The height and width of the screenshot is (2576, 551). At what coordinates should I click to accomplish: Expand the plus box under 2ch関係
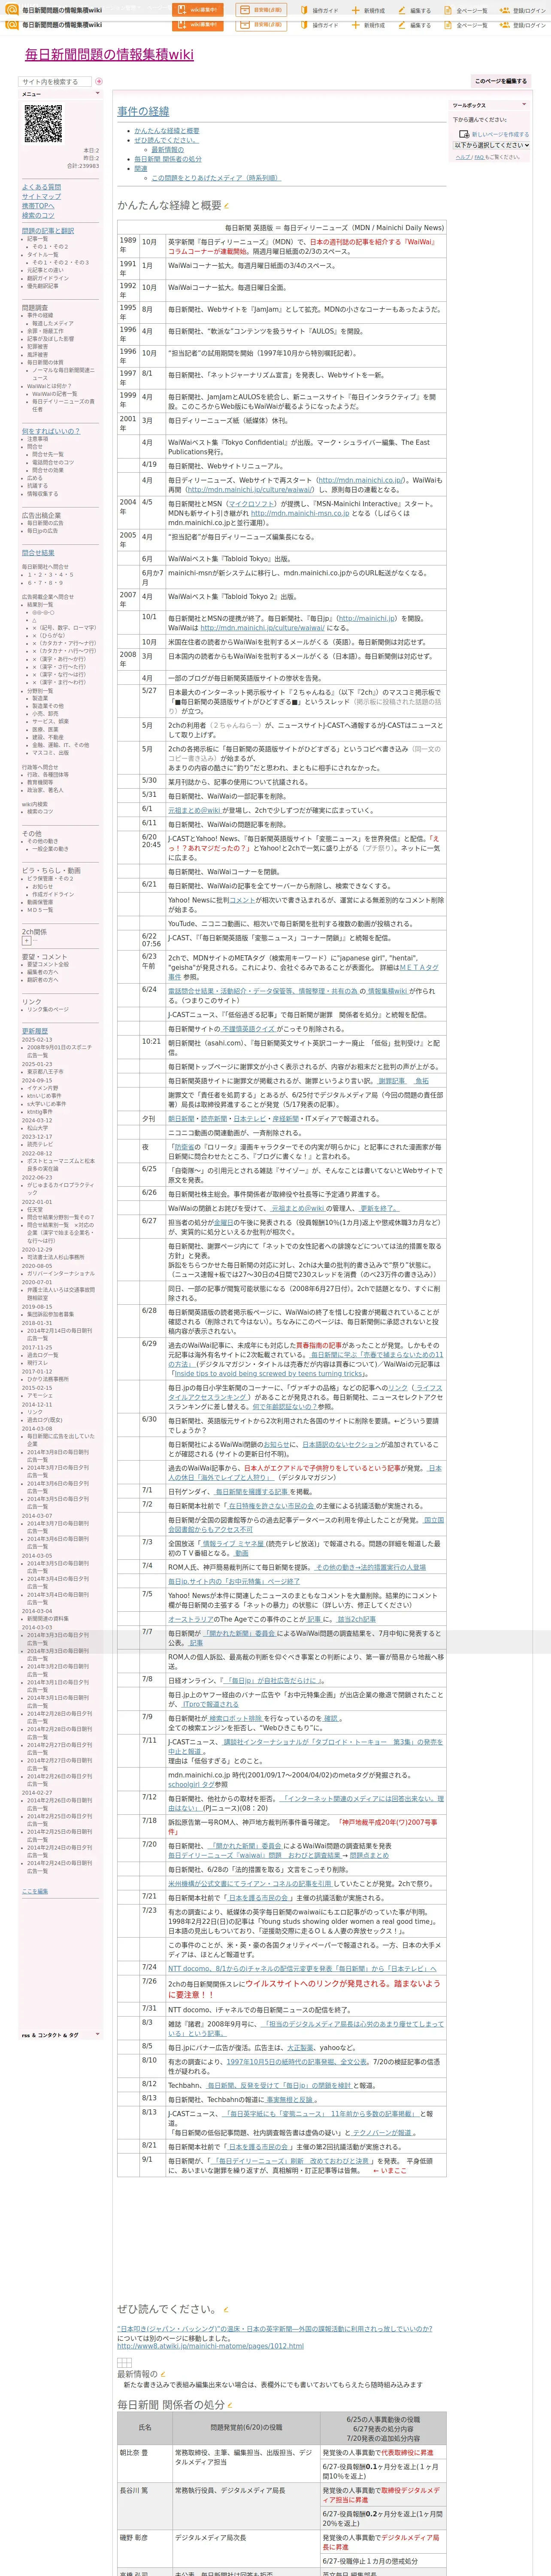coord(28,941)
